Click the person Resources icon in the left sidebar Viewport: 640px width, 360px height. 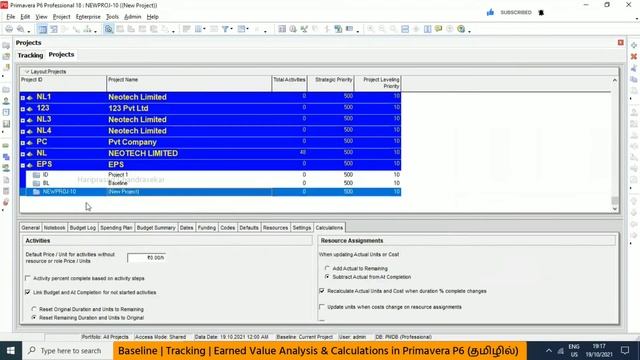(x=6, y=101)
